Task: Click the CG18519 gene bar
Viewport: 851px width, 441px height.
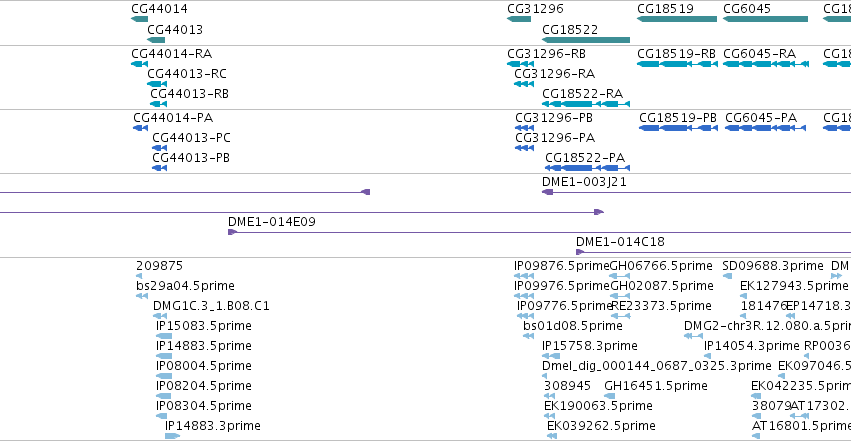Action: coord(677,19)
